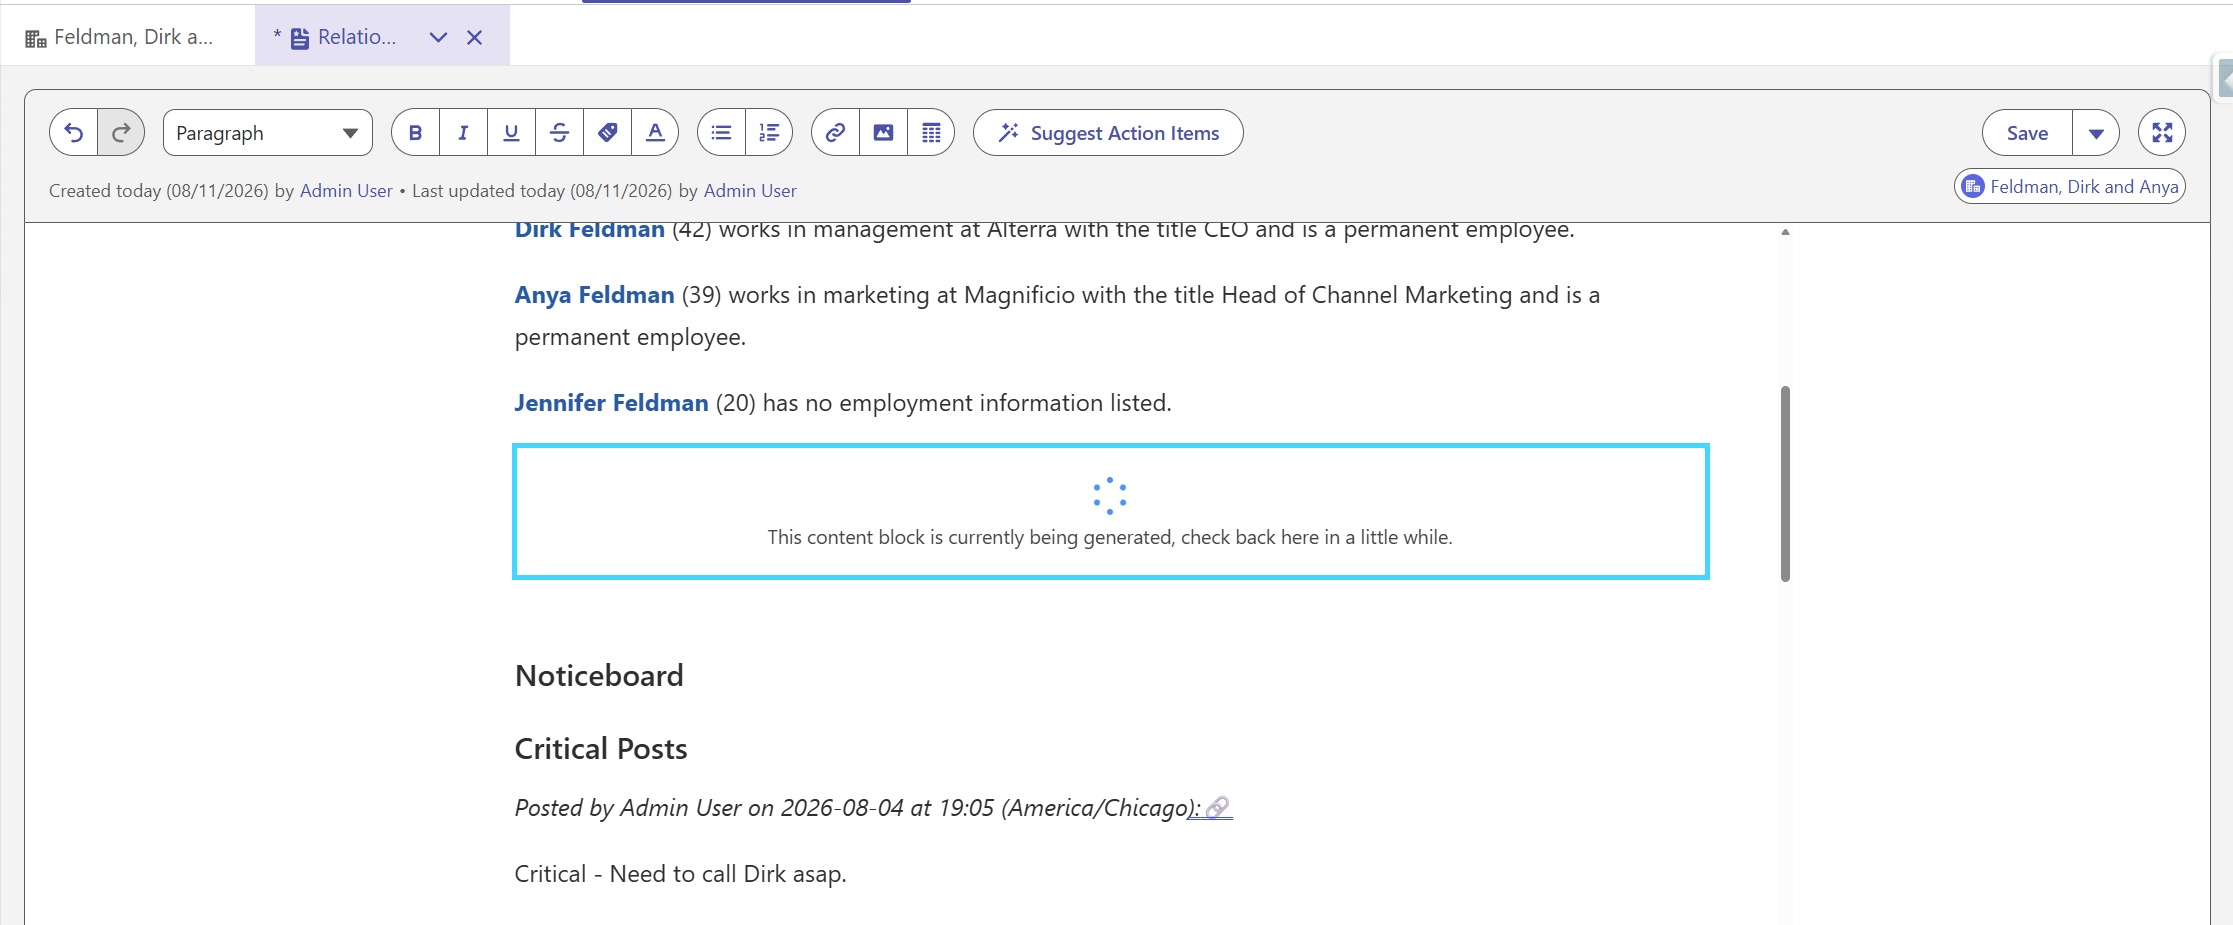Open the Jennifer Feldman contact link
This screenshot has width=2233, height=925.
pos(611,403)
